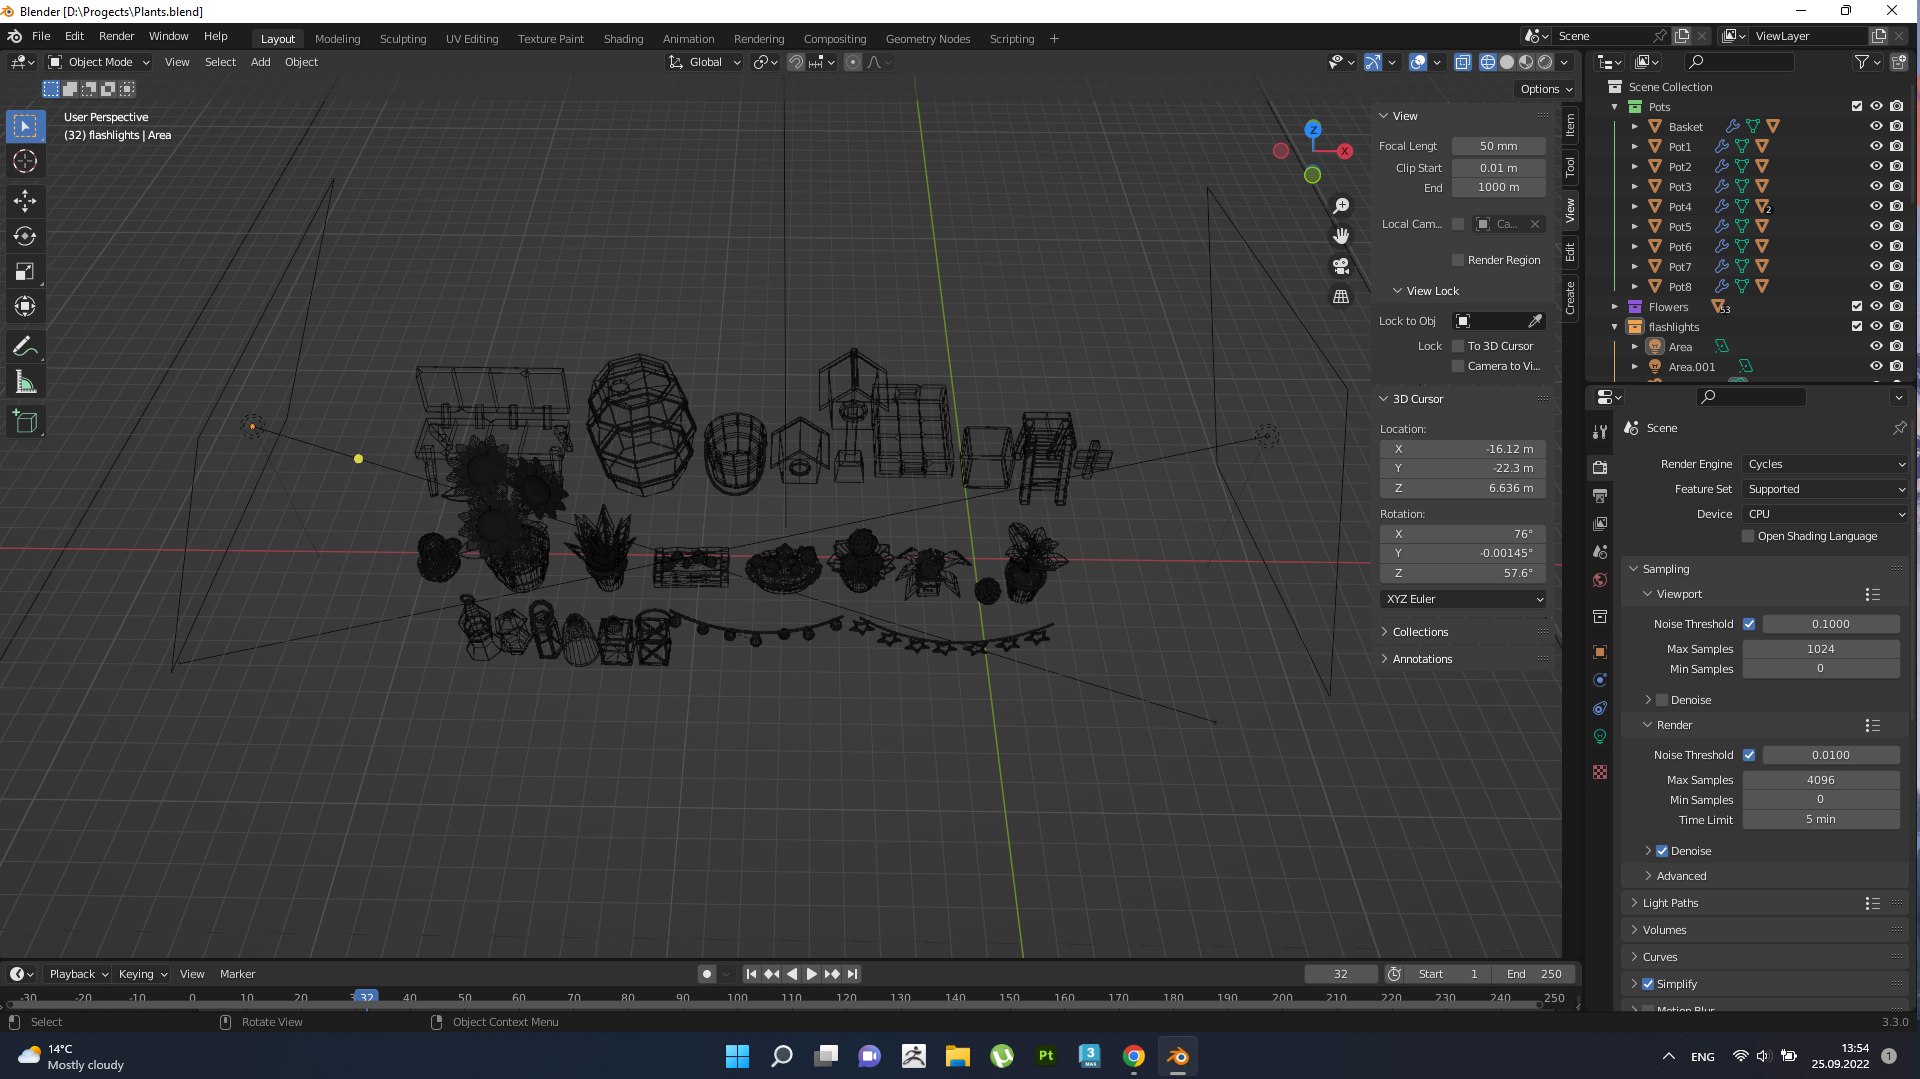
Task: Click current frame marker 32 on timeline
Action: [x=366, y=997]
